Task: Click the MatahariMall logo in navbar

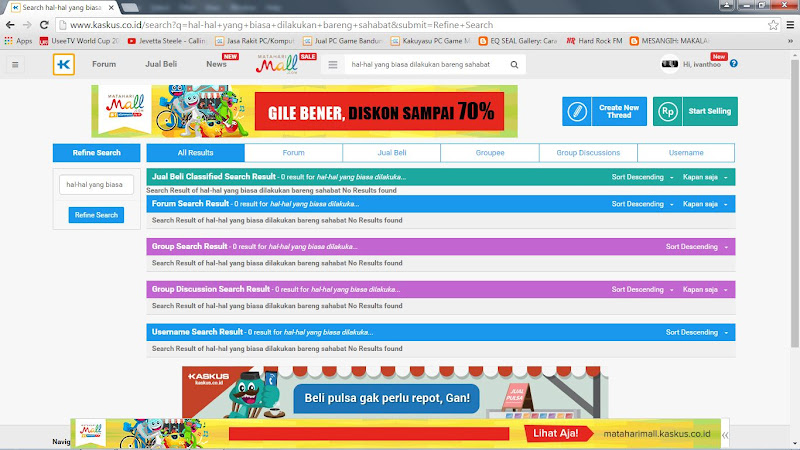Action: [x=277, y=65]
